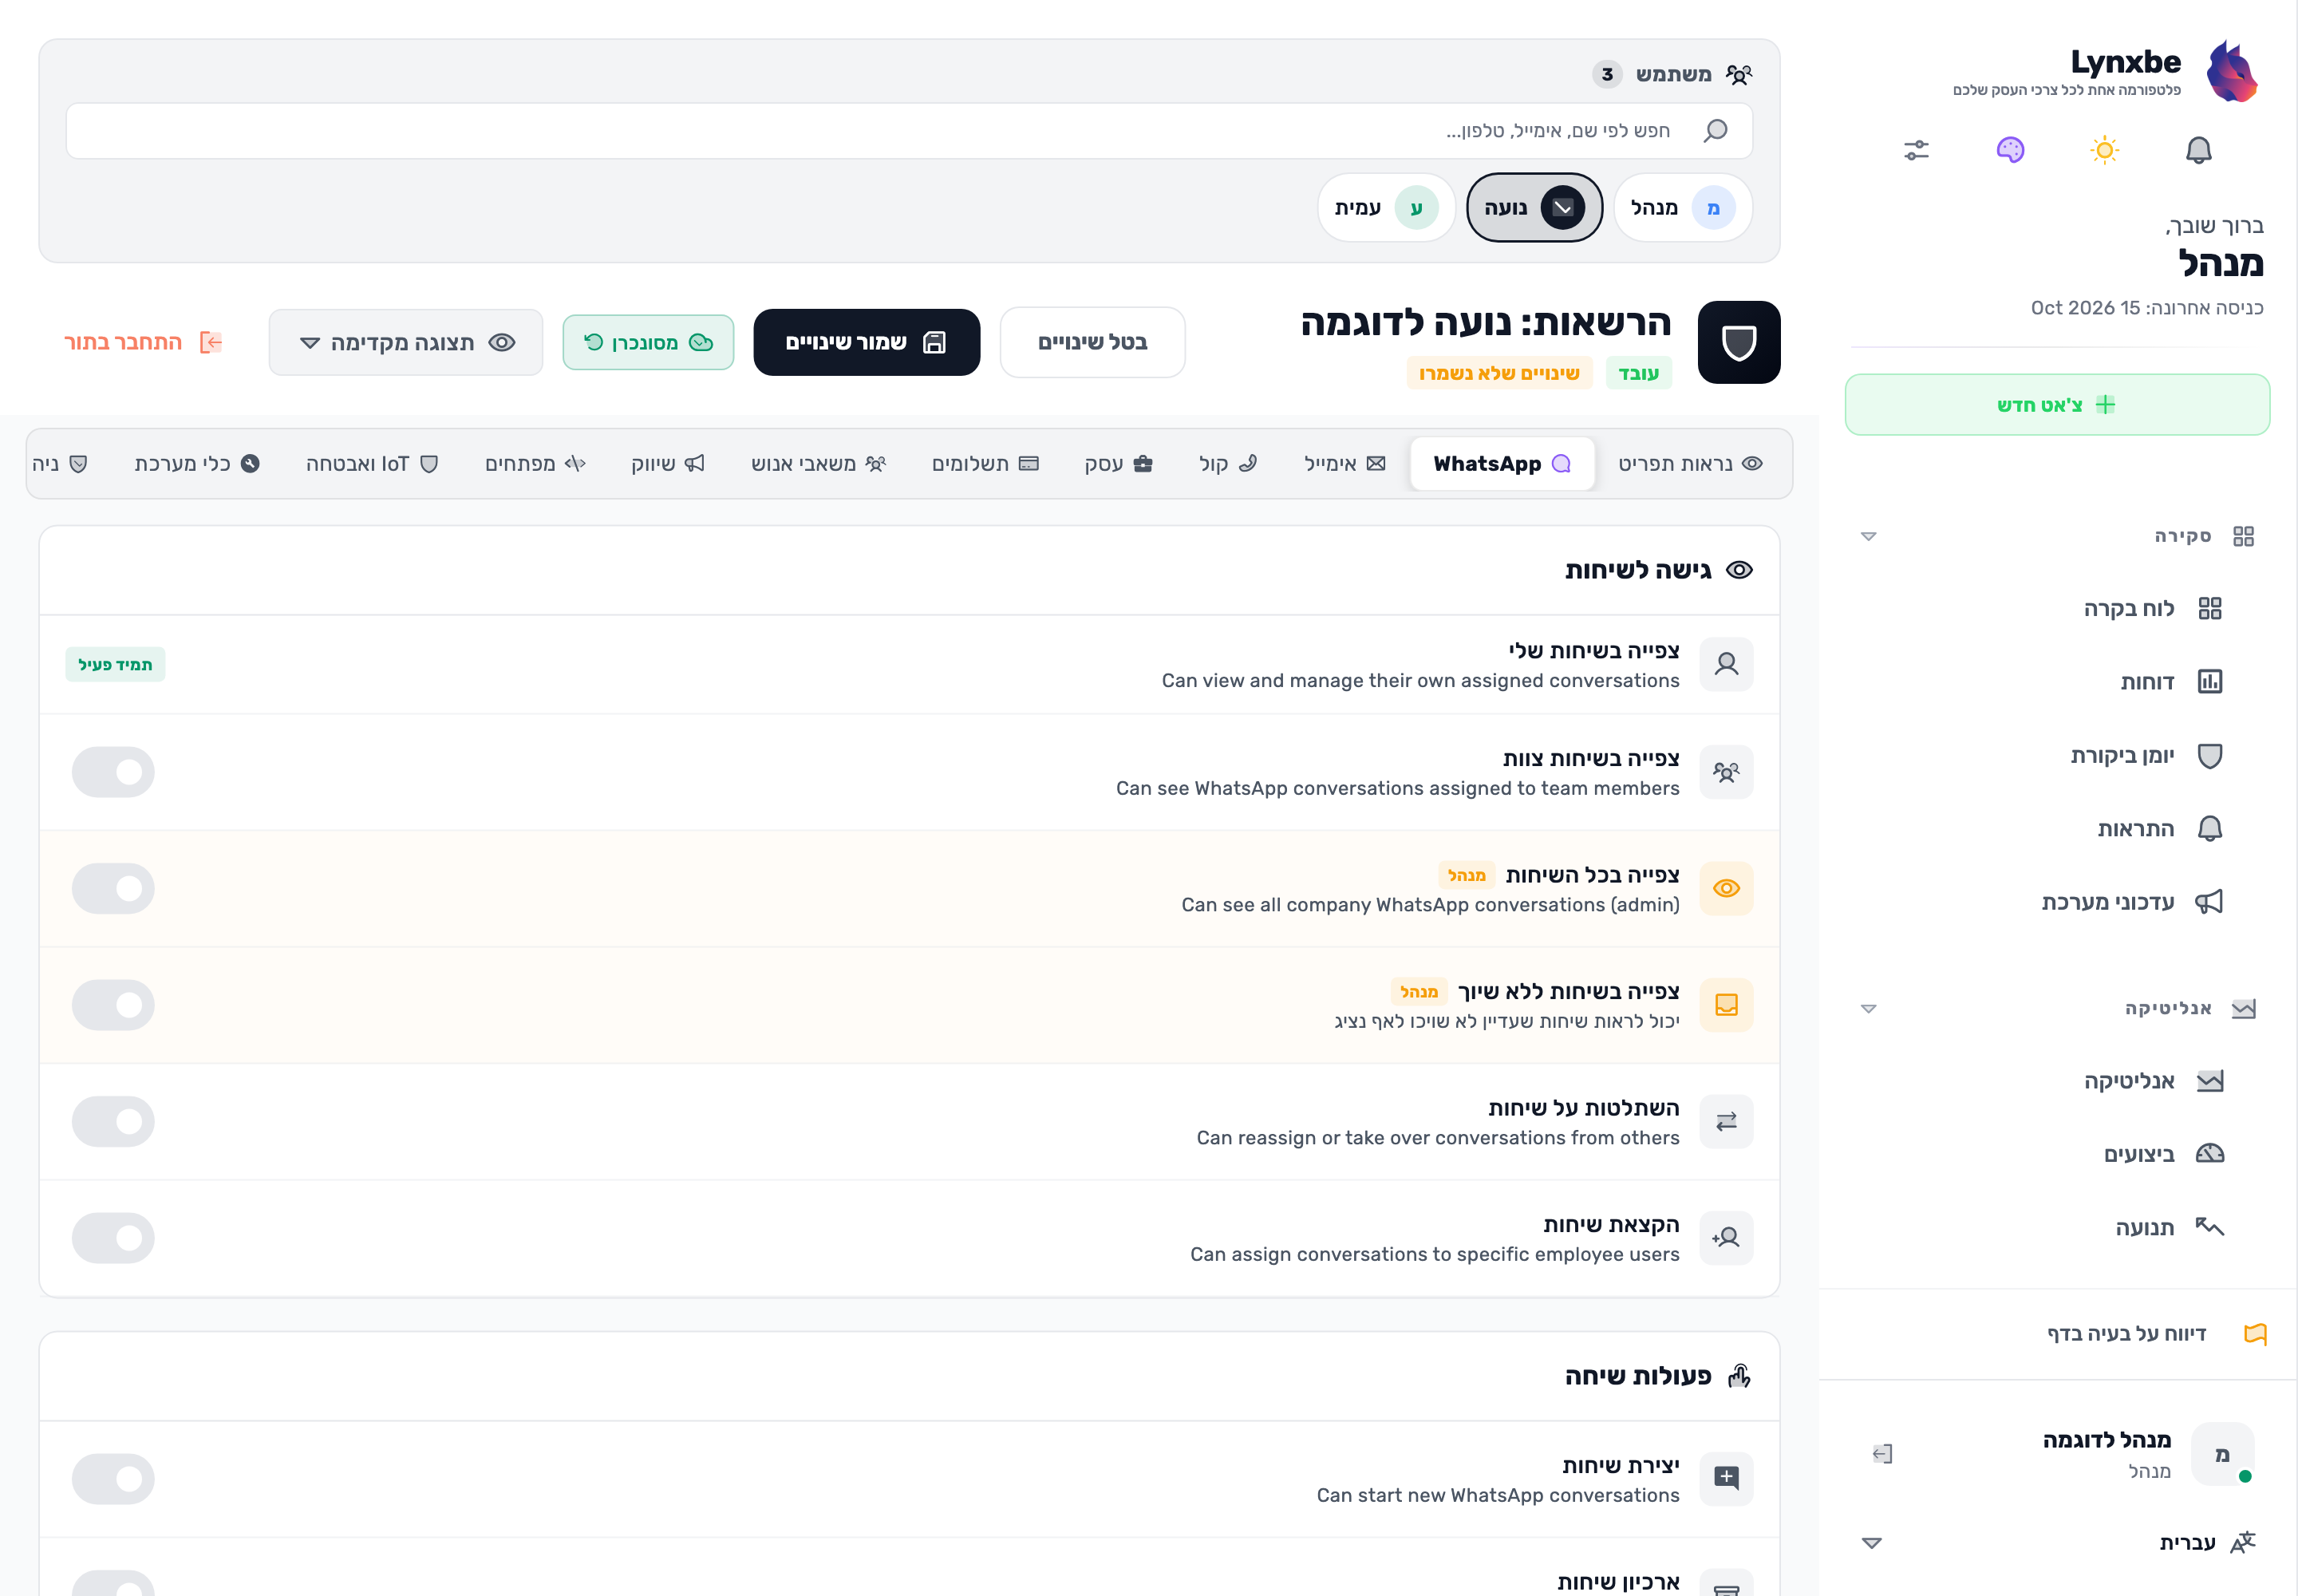2298x1596 pixels.
Task: Open the תצוגה מקדימה dropdown
Action: (406, 342)
